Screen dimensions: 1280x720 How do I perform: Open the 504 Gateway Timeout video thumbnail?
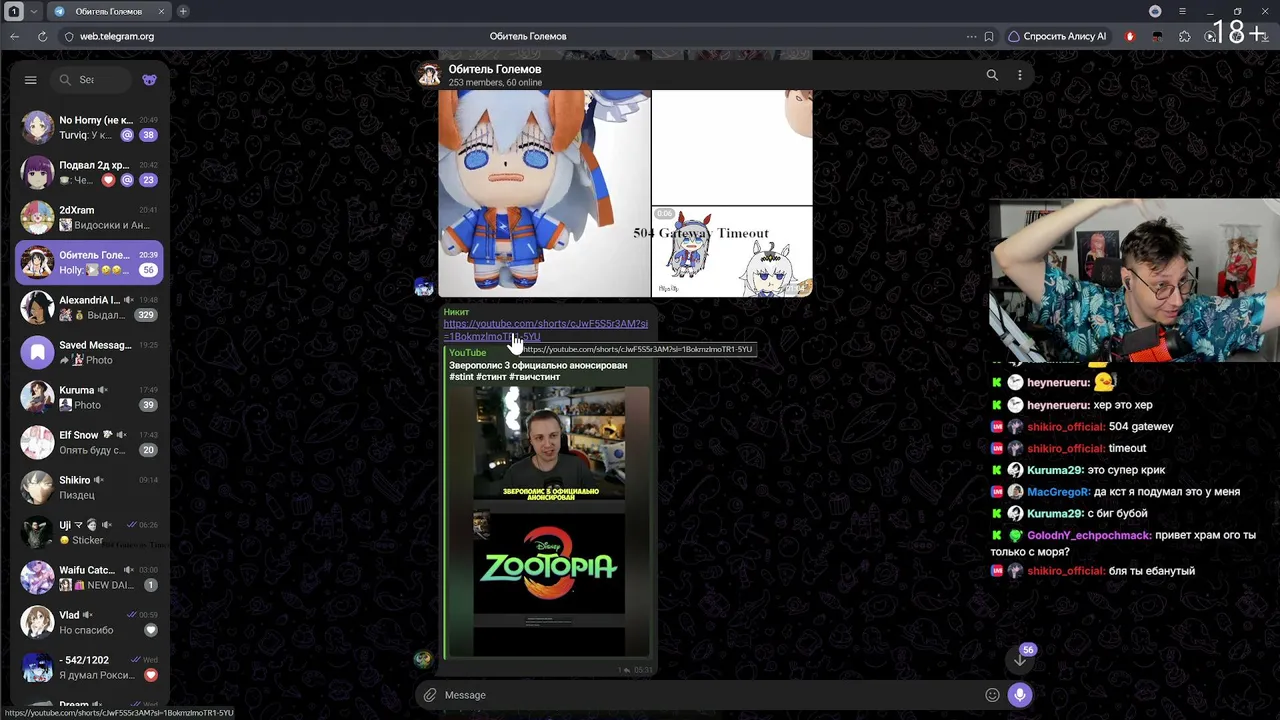[x=732, y=252]
